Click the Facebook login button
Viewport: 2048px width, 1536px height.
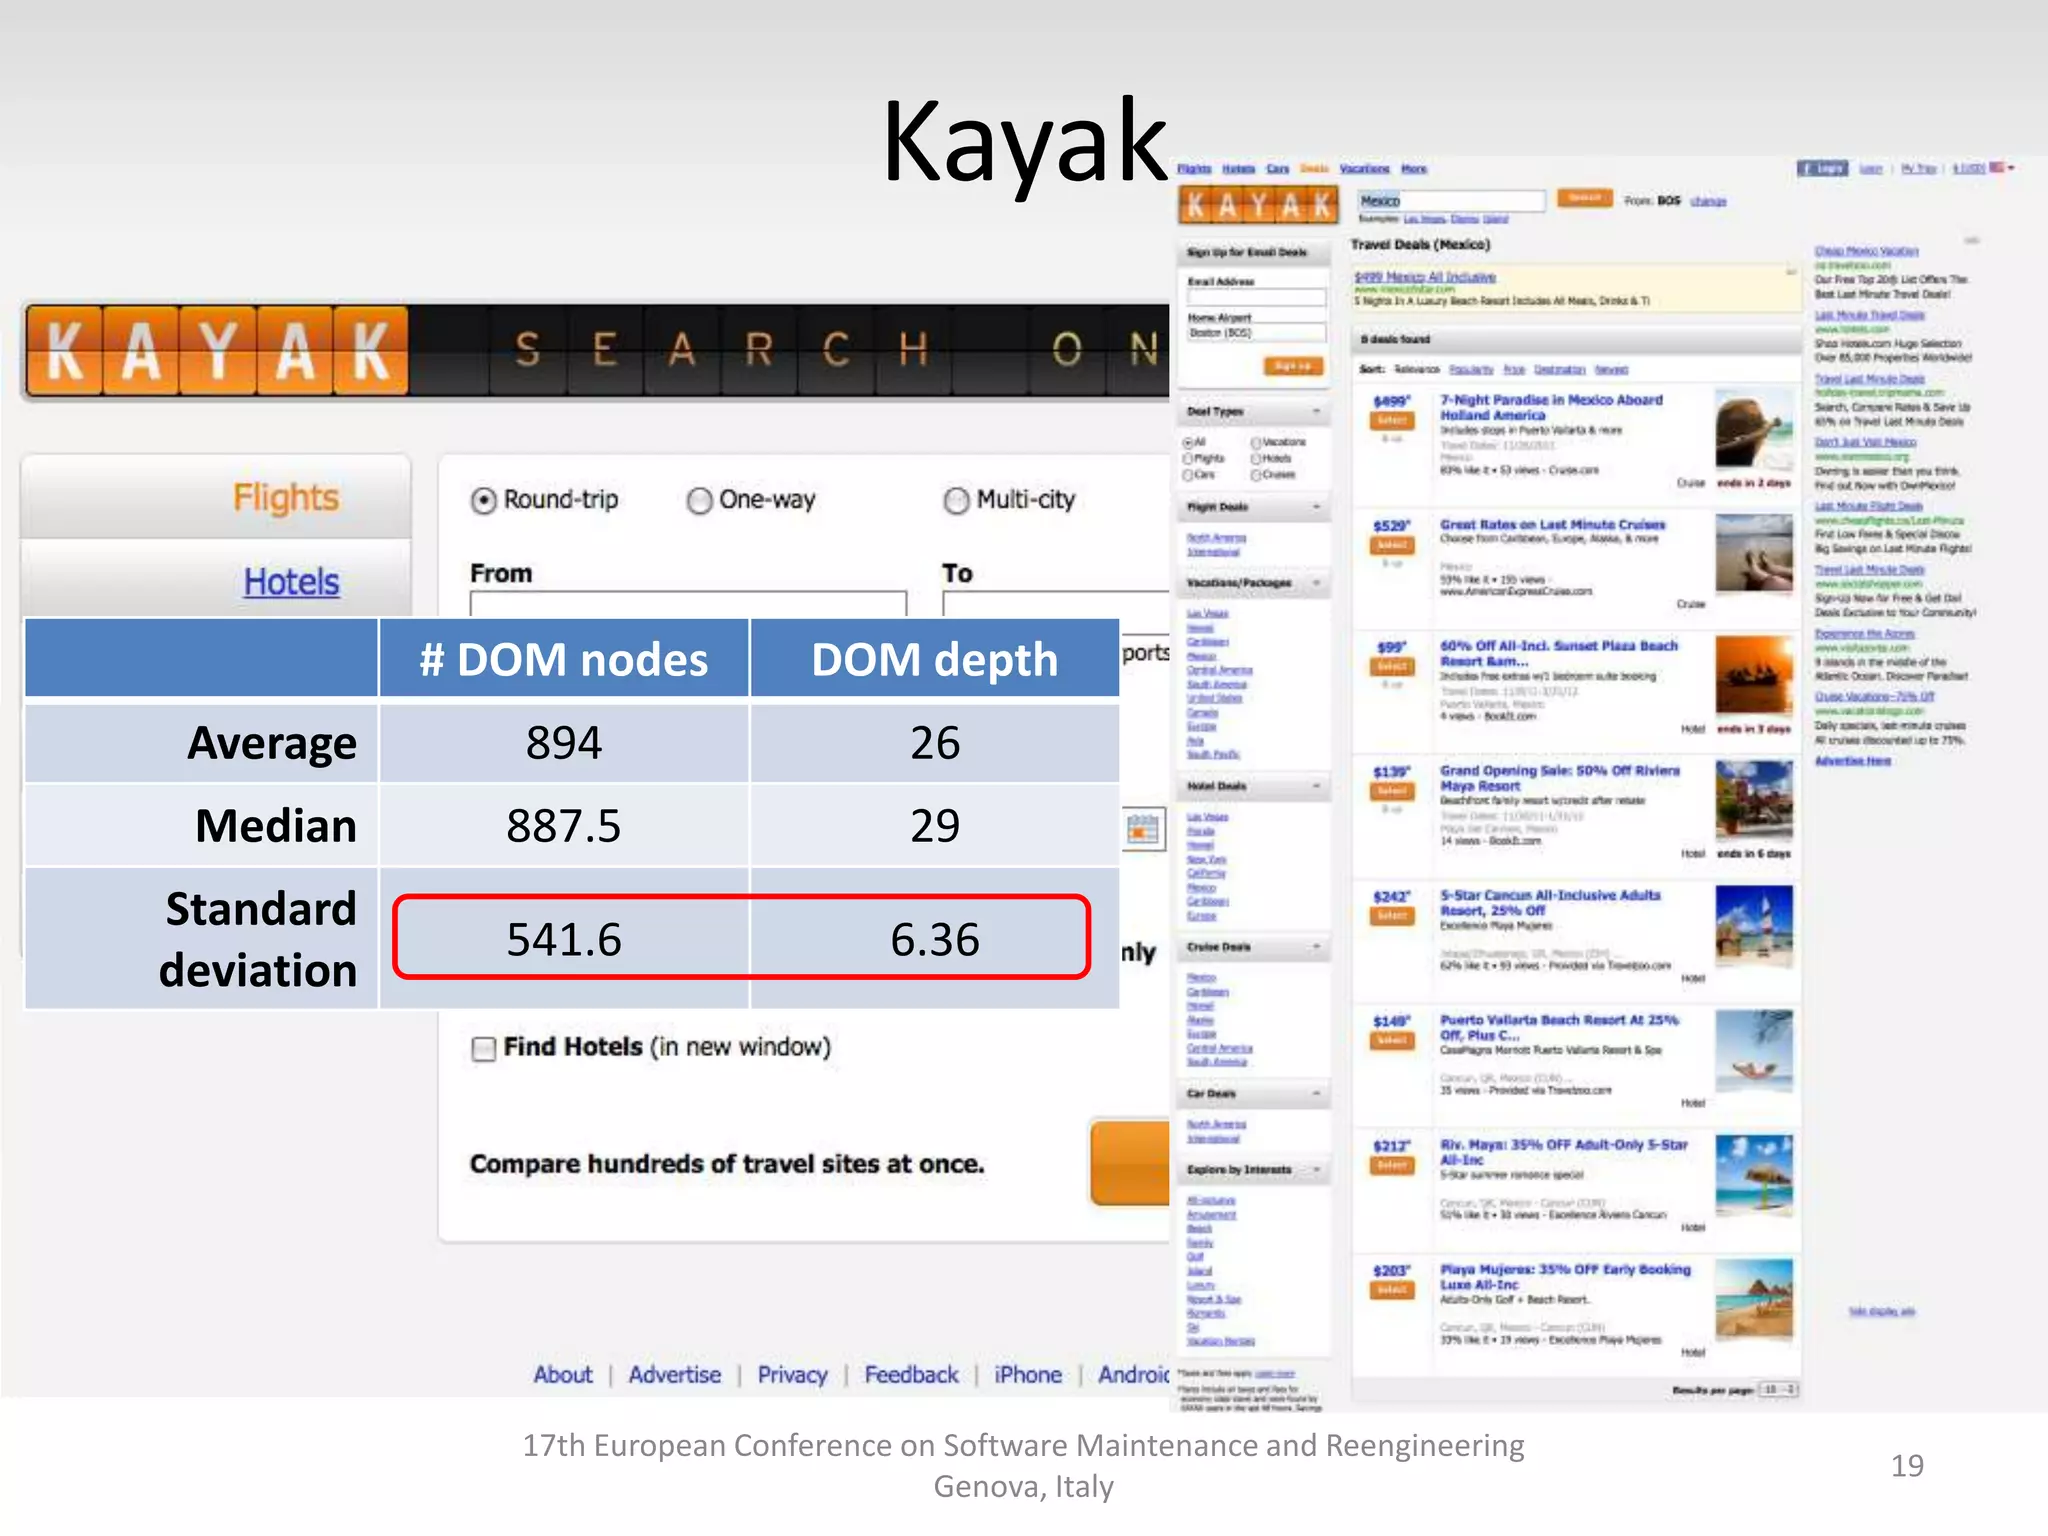pyautogui.click(x=1822, y=168)
